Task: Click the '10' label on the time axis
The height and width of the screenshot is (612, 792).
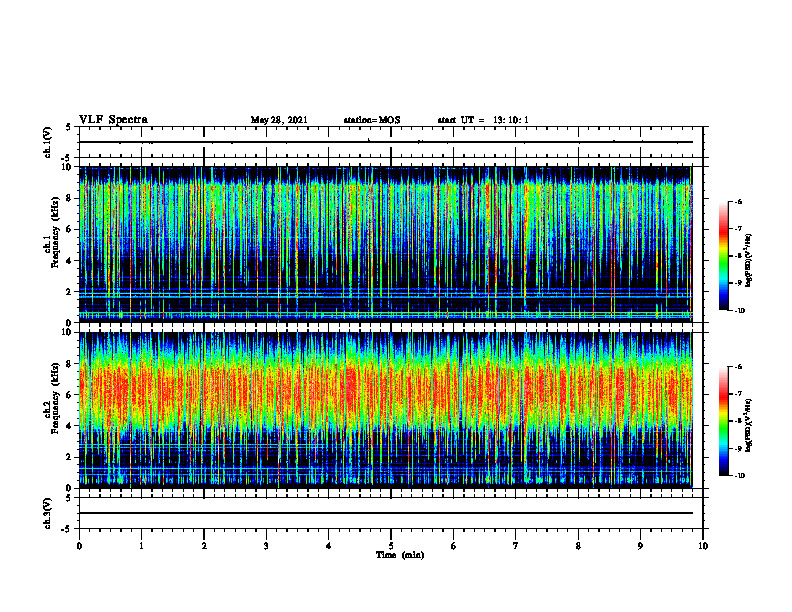Action: coord(703,546)
